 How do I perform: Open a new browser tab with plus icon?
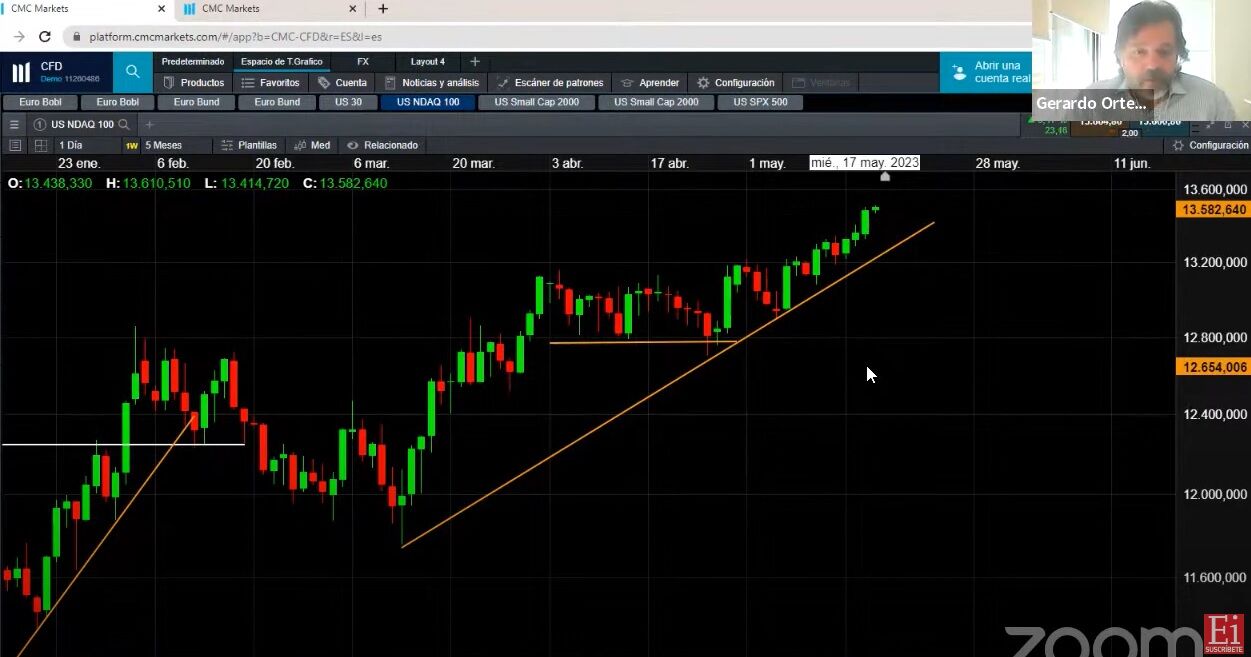pyautogui.click(x=382, y=9)
